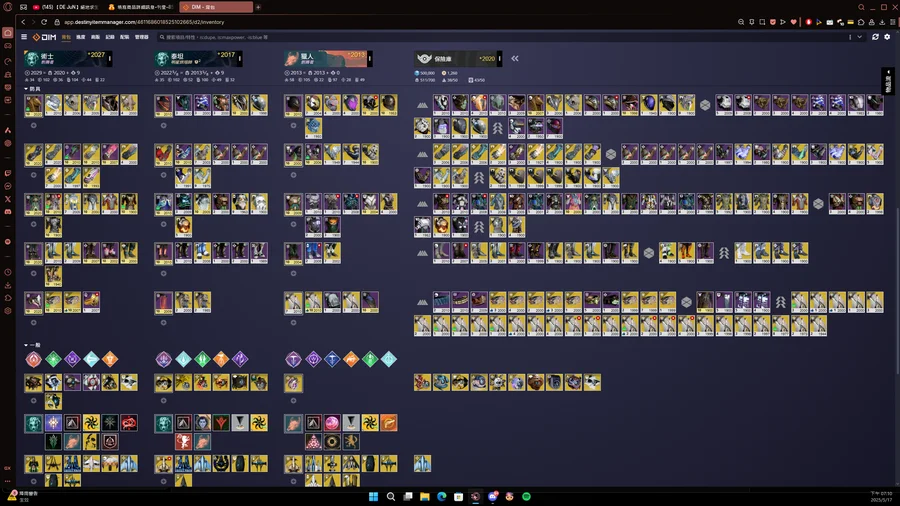Open the history clock in Opera sidebar
The height and width of the screenshot is (506, 900).
coord(7,273)
